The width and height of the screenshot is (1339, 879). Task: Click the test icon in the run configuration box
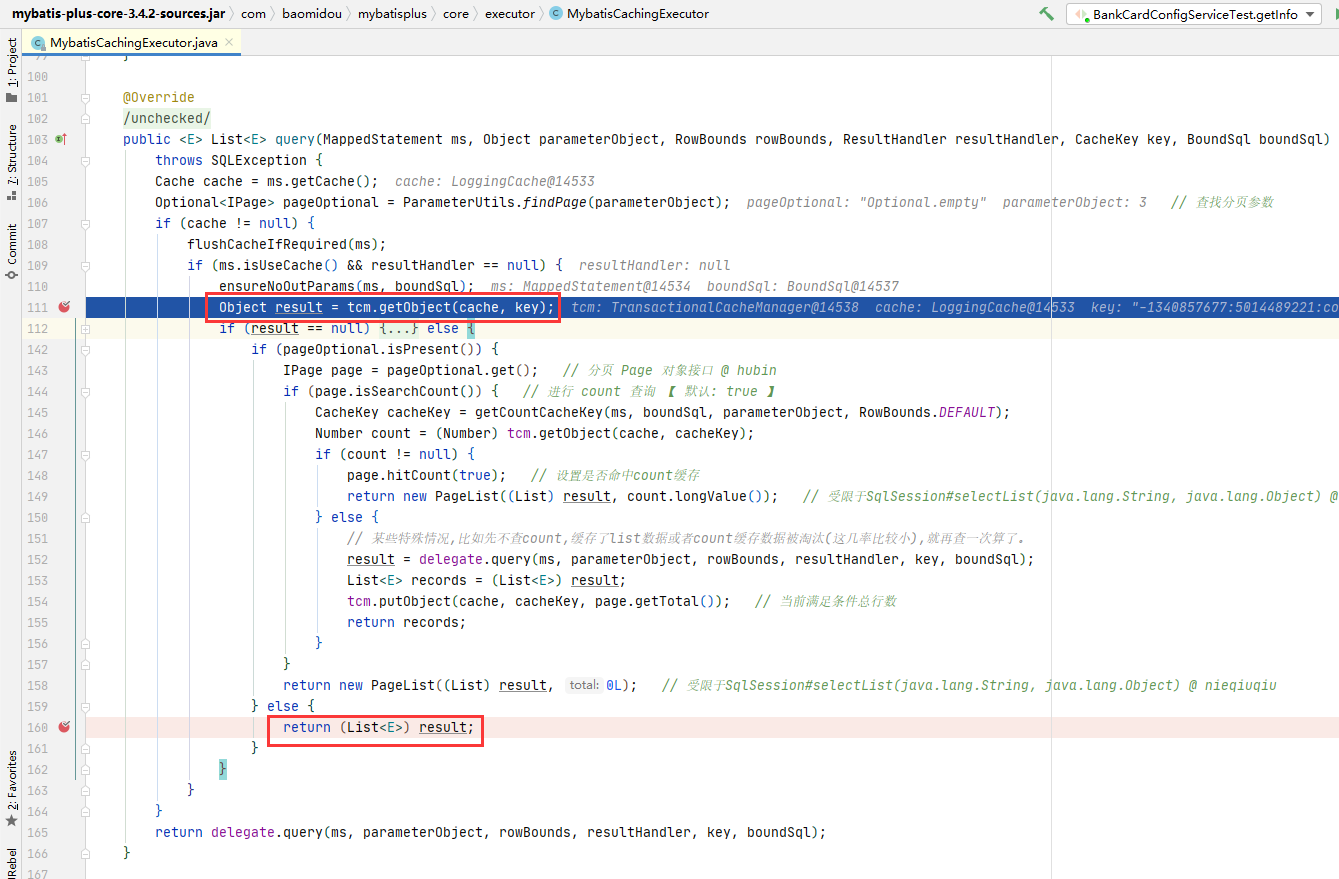(x=1080, y=14)
